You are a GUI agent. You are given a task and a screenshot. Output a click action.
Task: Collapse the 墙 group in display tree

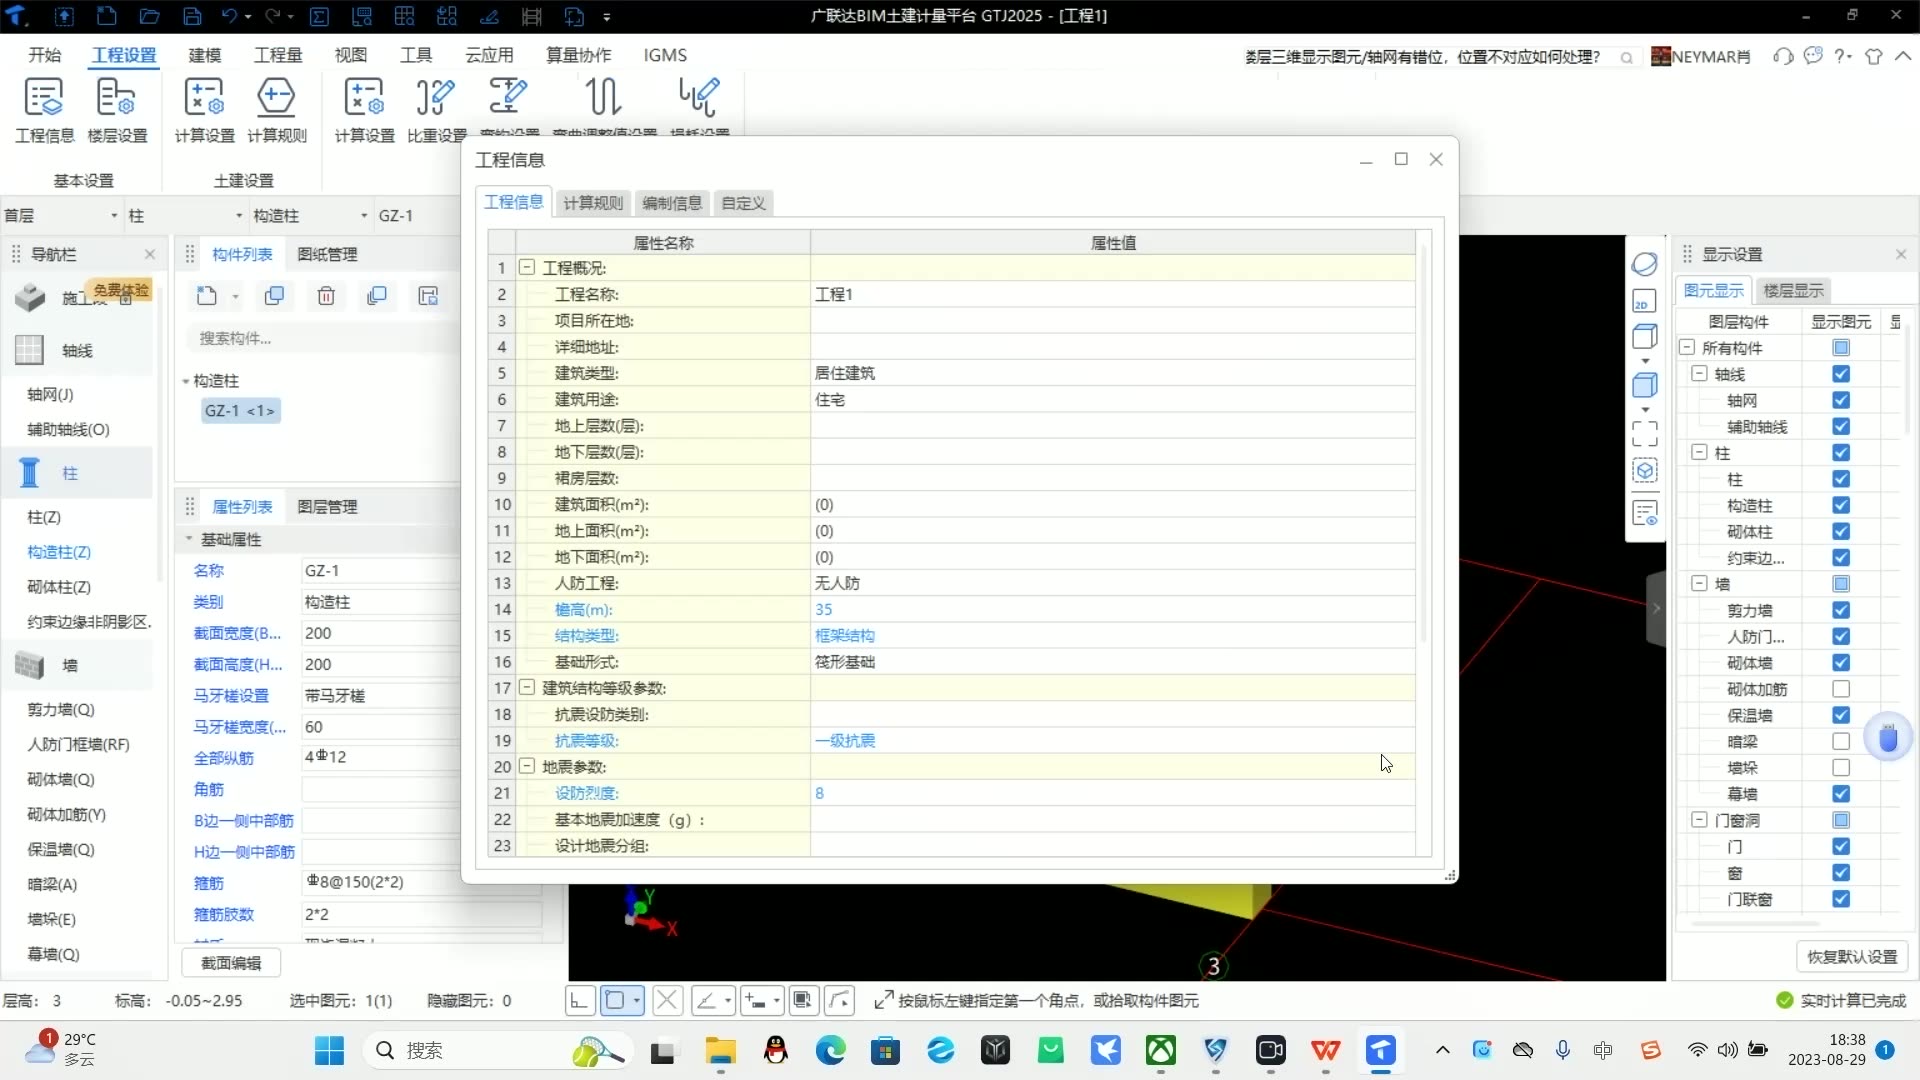pos(1699,583)
